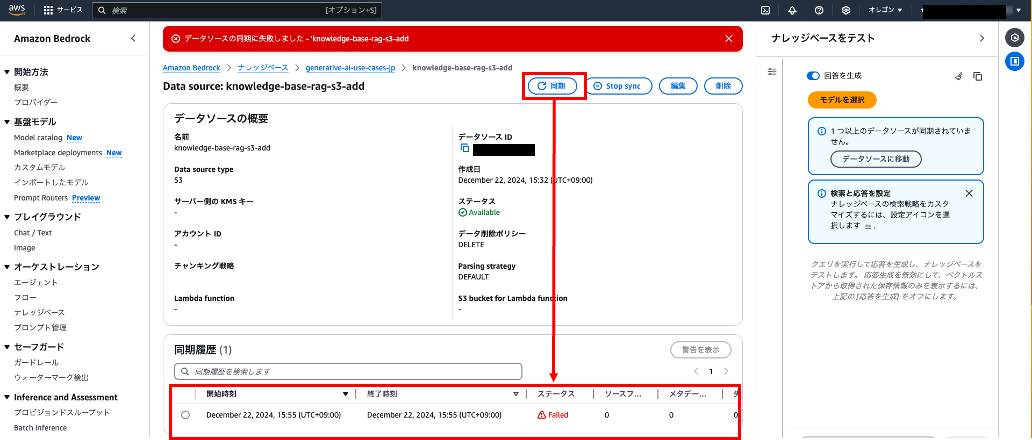Focus the AWS console search field
The height and width of the screenshot is (440, 1032).
(x=236, y=11)
